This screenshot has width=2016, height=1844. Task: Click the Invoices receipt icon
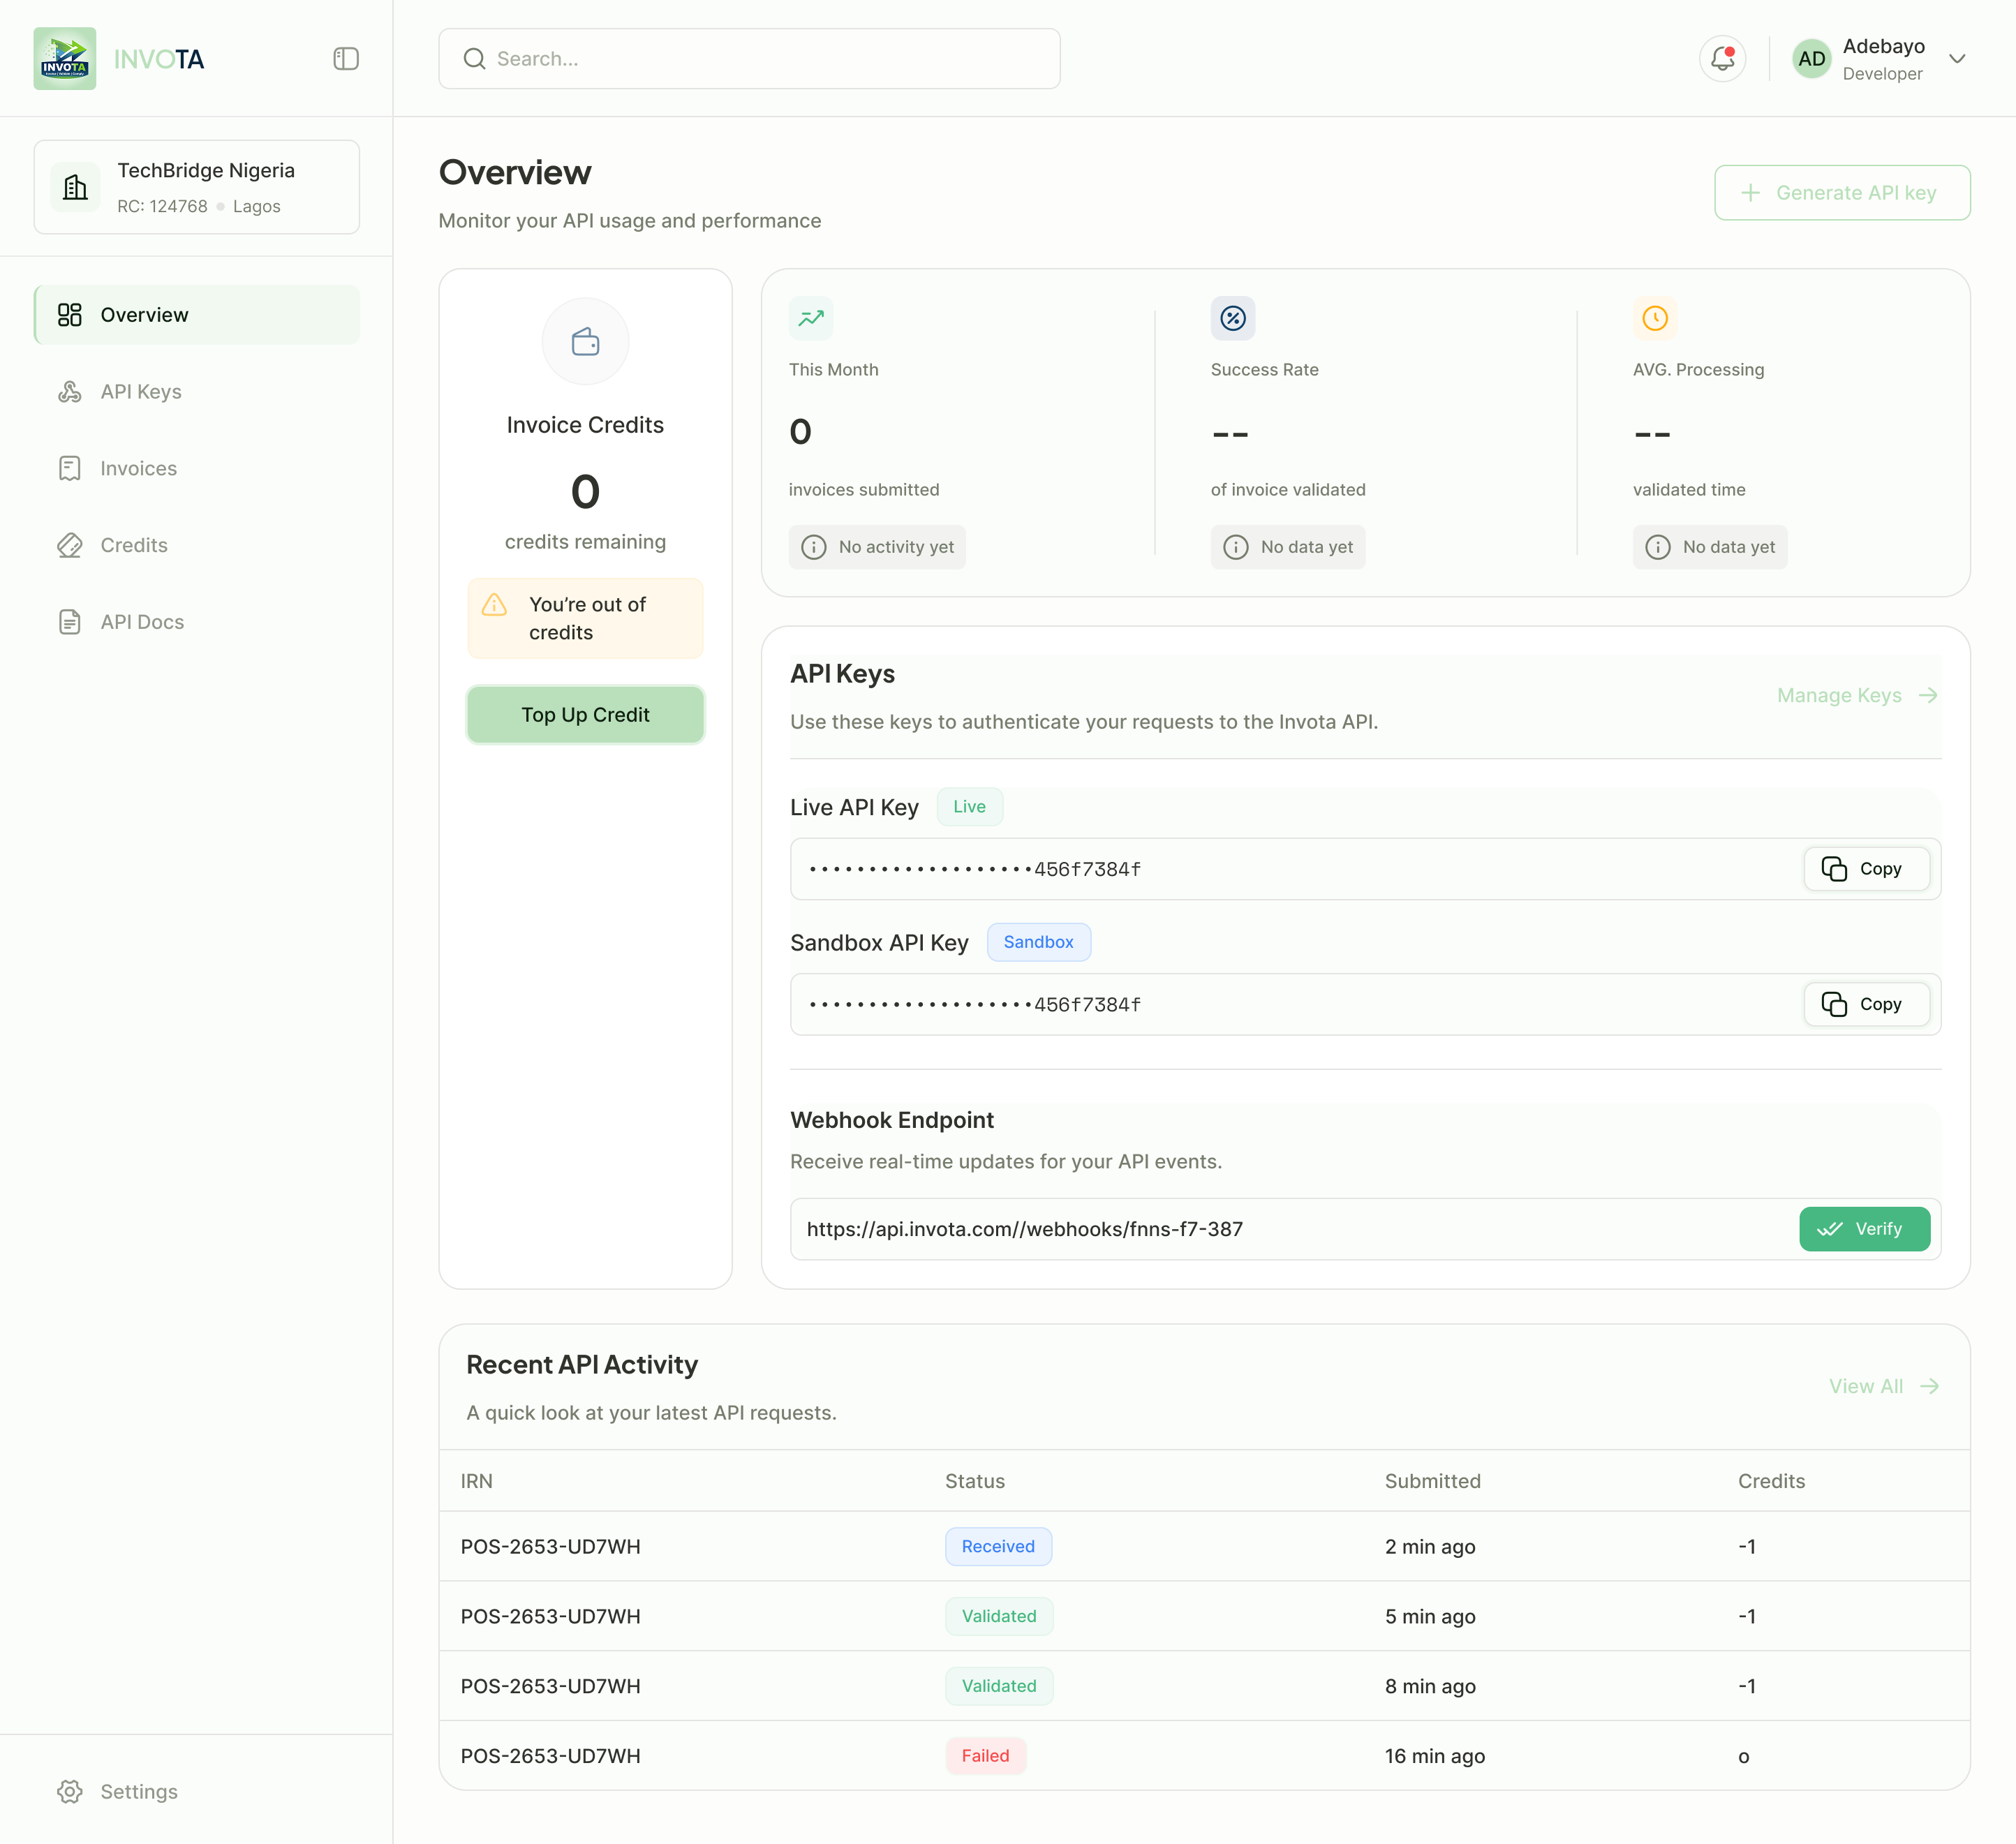pyautogui.click(x=69, y=469)
